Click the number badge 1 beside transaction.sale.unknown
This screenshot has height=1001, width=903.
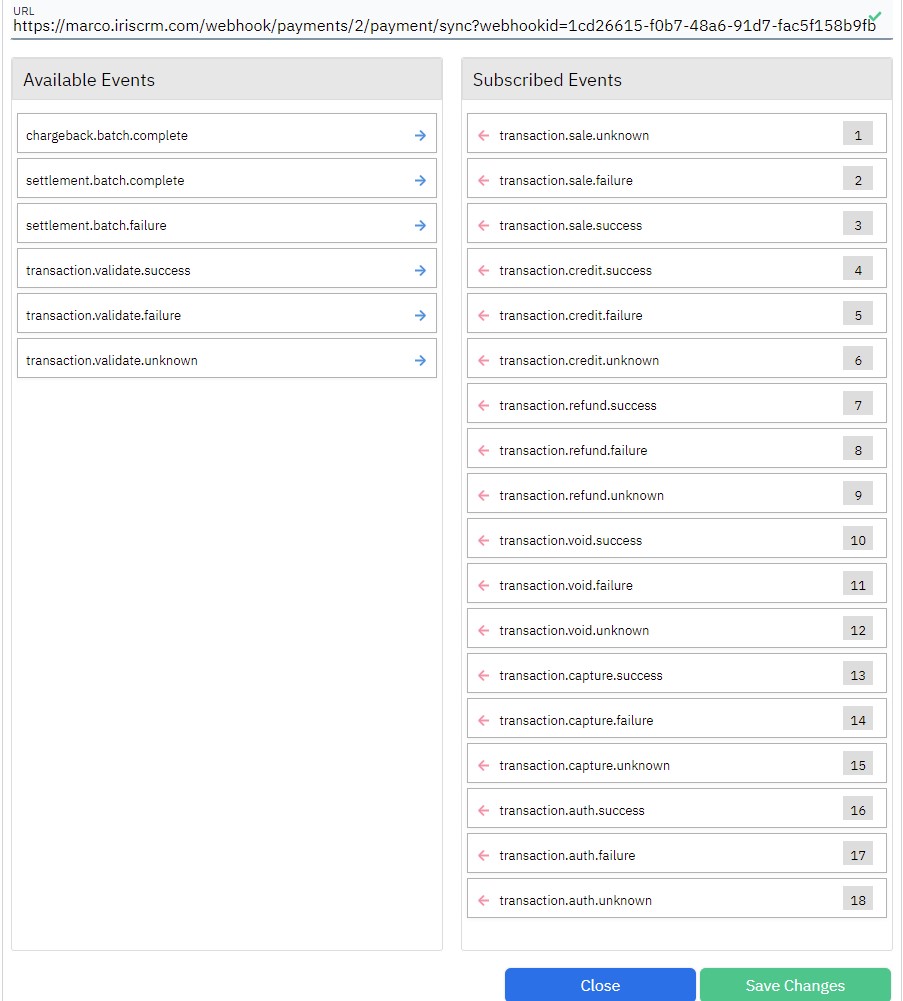pos(857,134)
